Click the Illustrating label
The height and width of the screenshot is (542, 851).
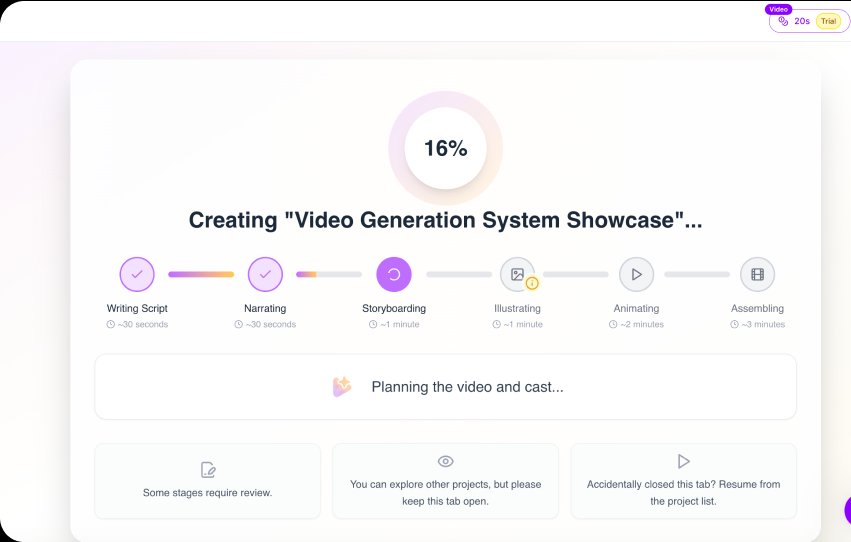[x=517, y=308]
